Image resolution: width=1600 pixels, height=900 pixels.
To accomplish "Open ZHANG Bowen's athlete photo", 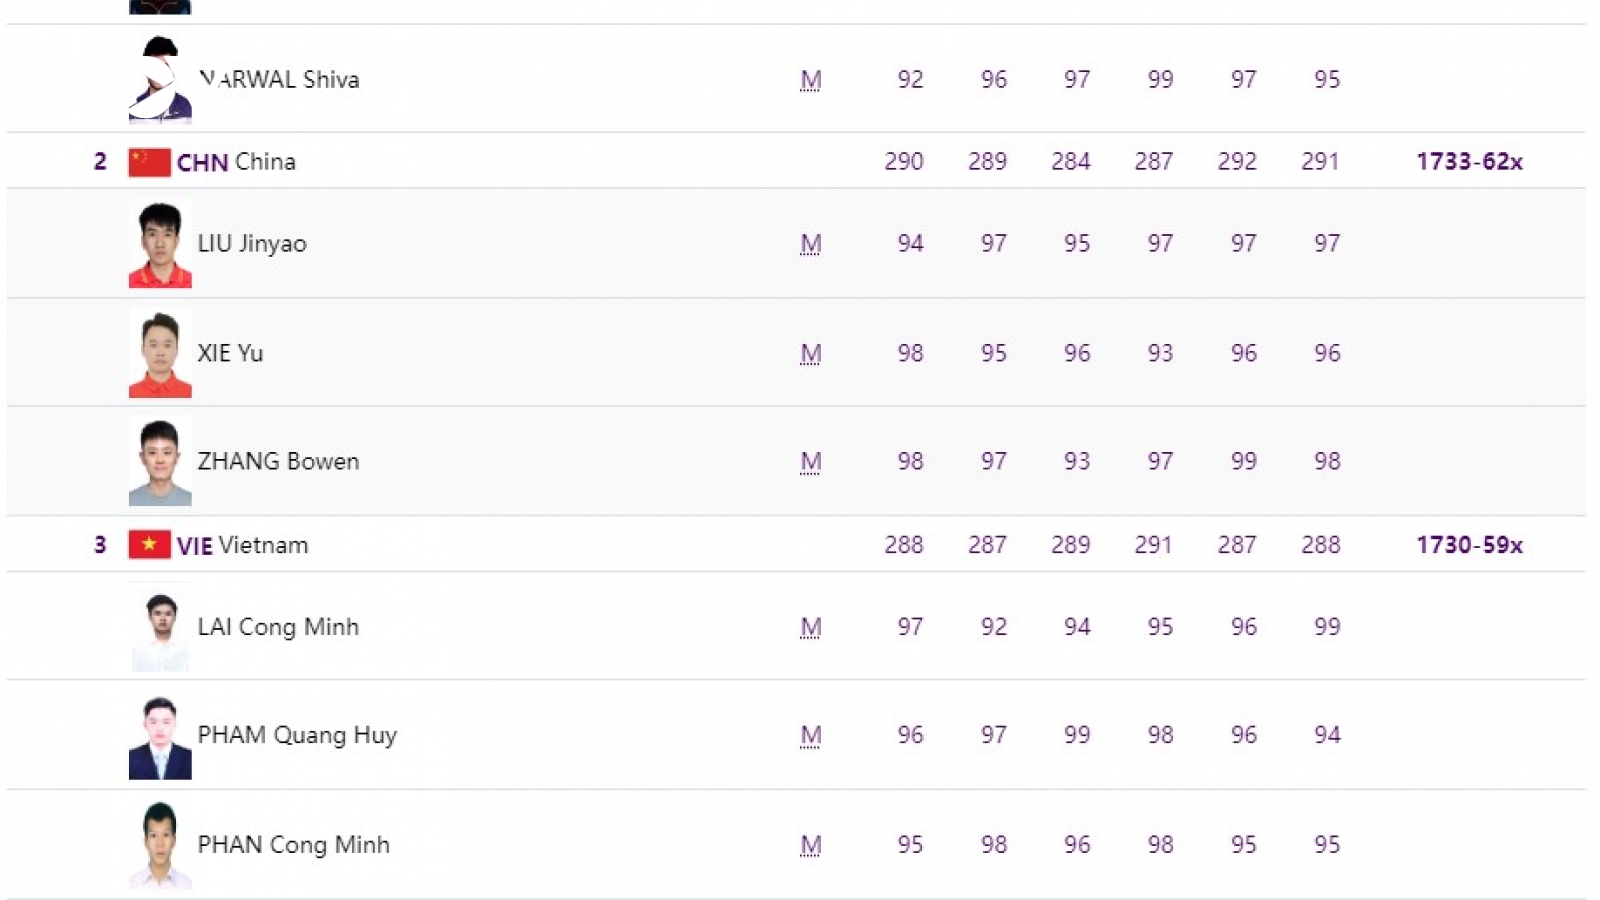I will (160, 461).
